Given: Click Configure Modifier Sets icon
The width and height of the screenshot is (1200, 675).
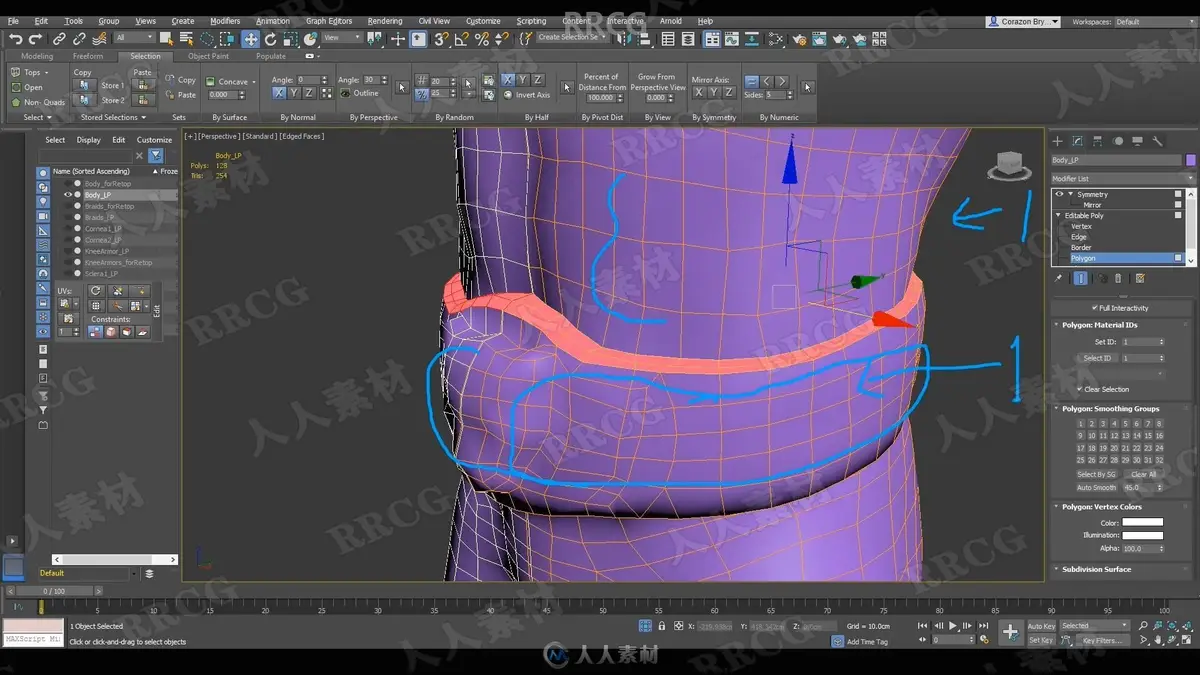Looking at the screenshot, I should click(1140, 279).
